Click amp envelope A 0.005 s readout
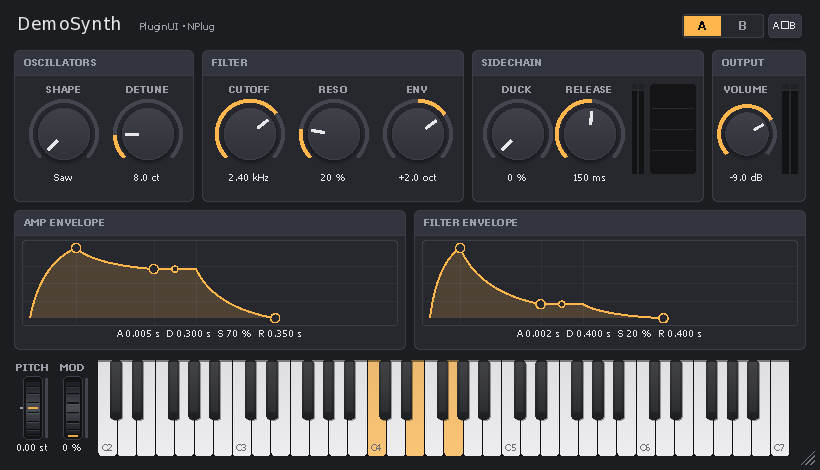The width and height of the screenshot is (820, 470). coord(138,334)
